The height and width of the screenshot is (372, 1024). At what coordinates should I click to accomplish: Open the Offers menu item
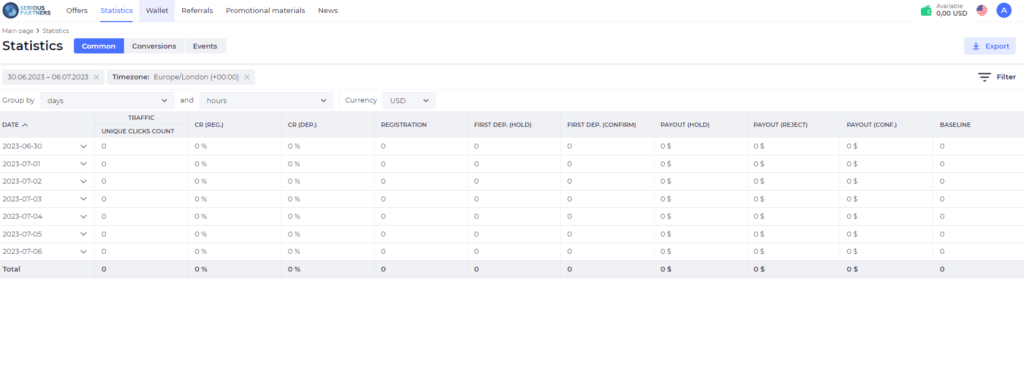coord(77,10)
